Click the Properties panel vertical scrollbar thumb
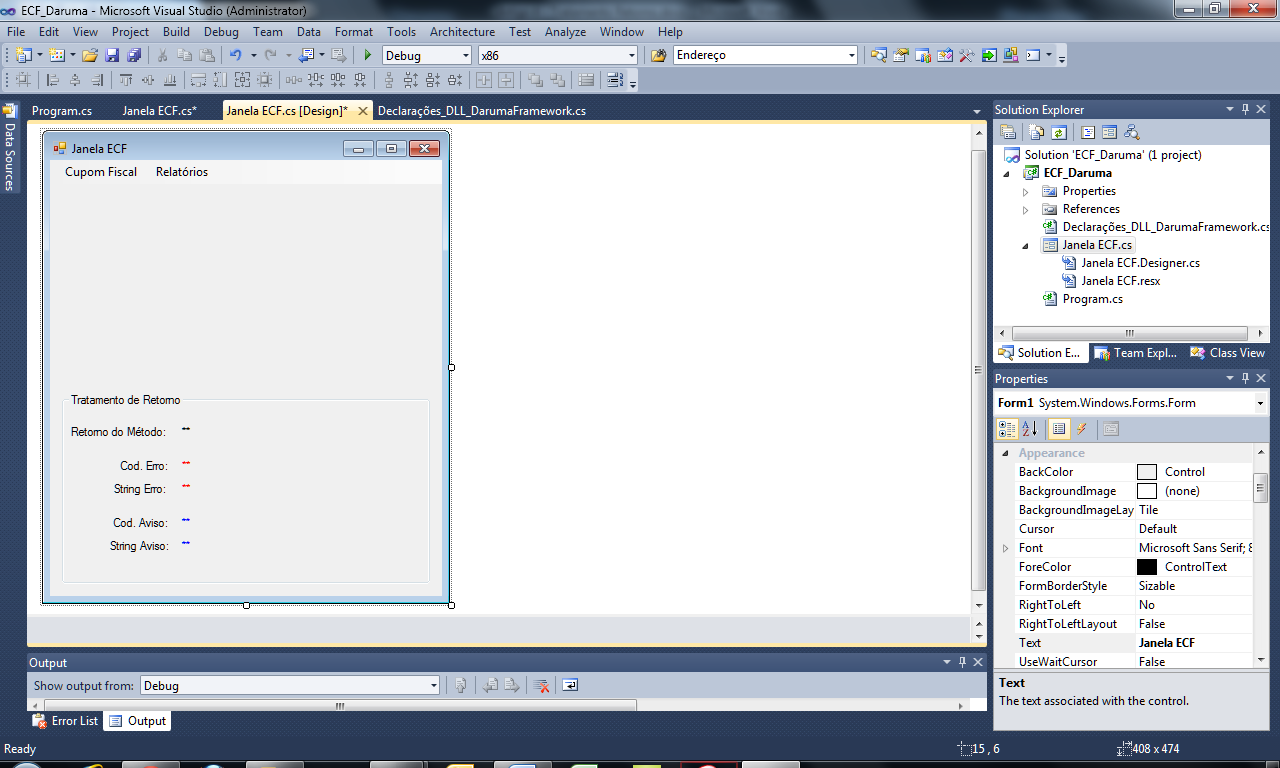The image size is (1280, 768). 1261,489
